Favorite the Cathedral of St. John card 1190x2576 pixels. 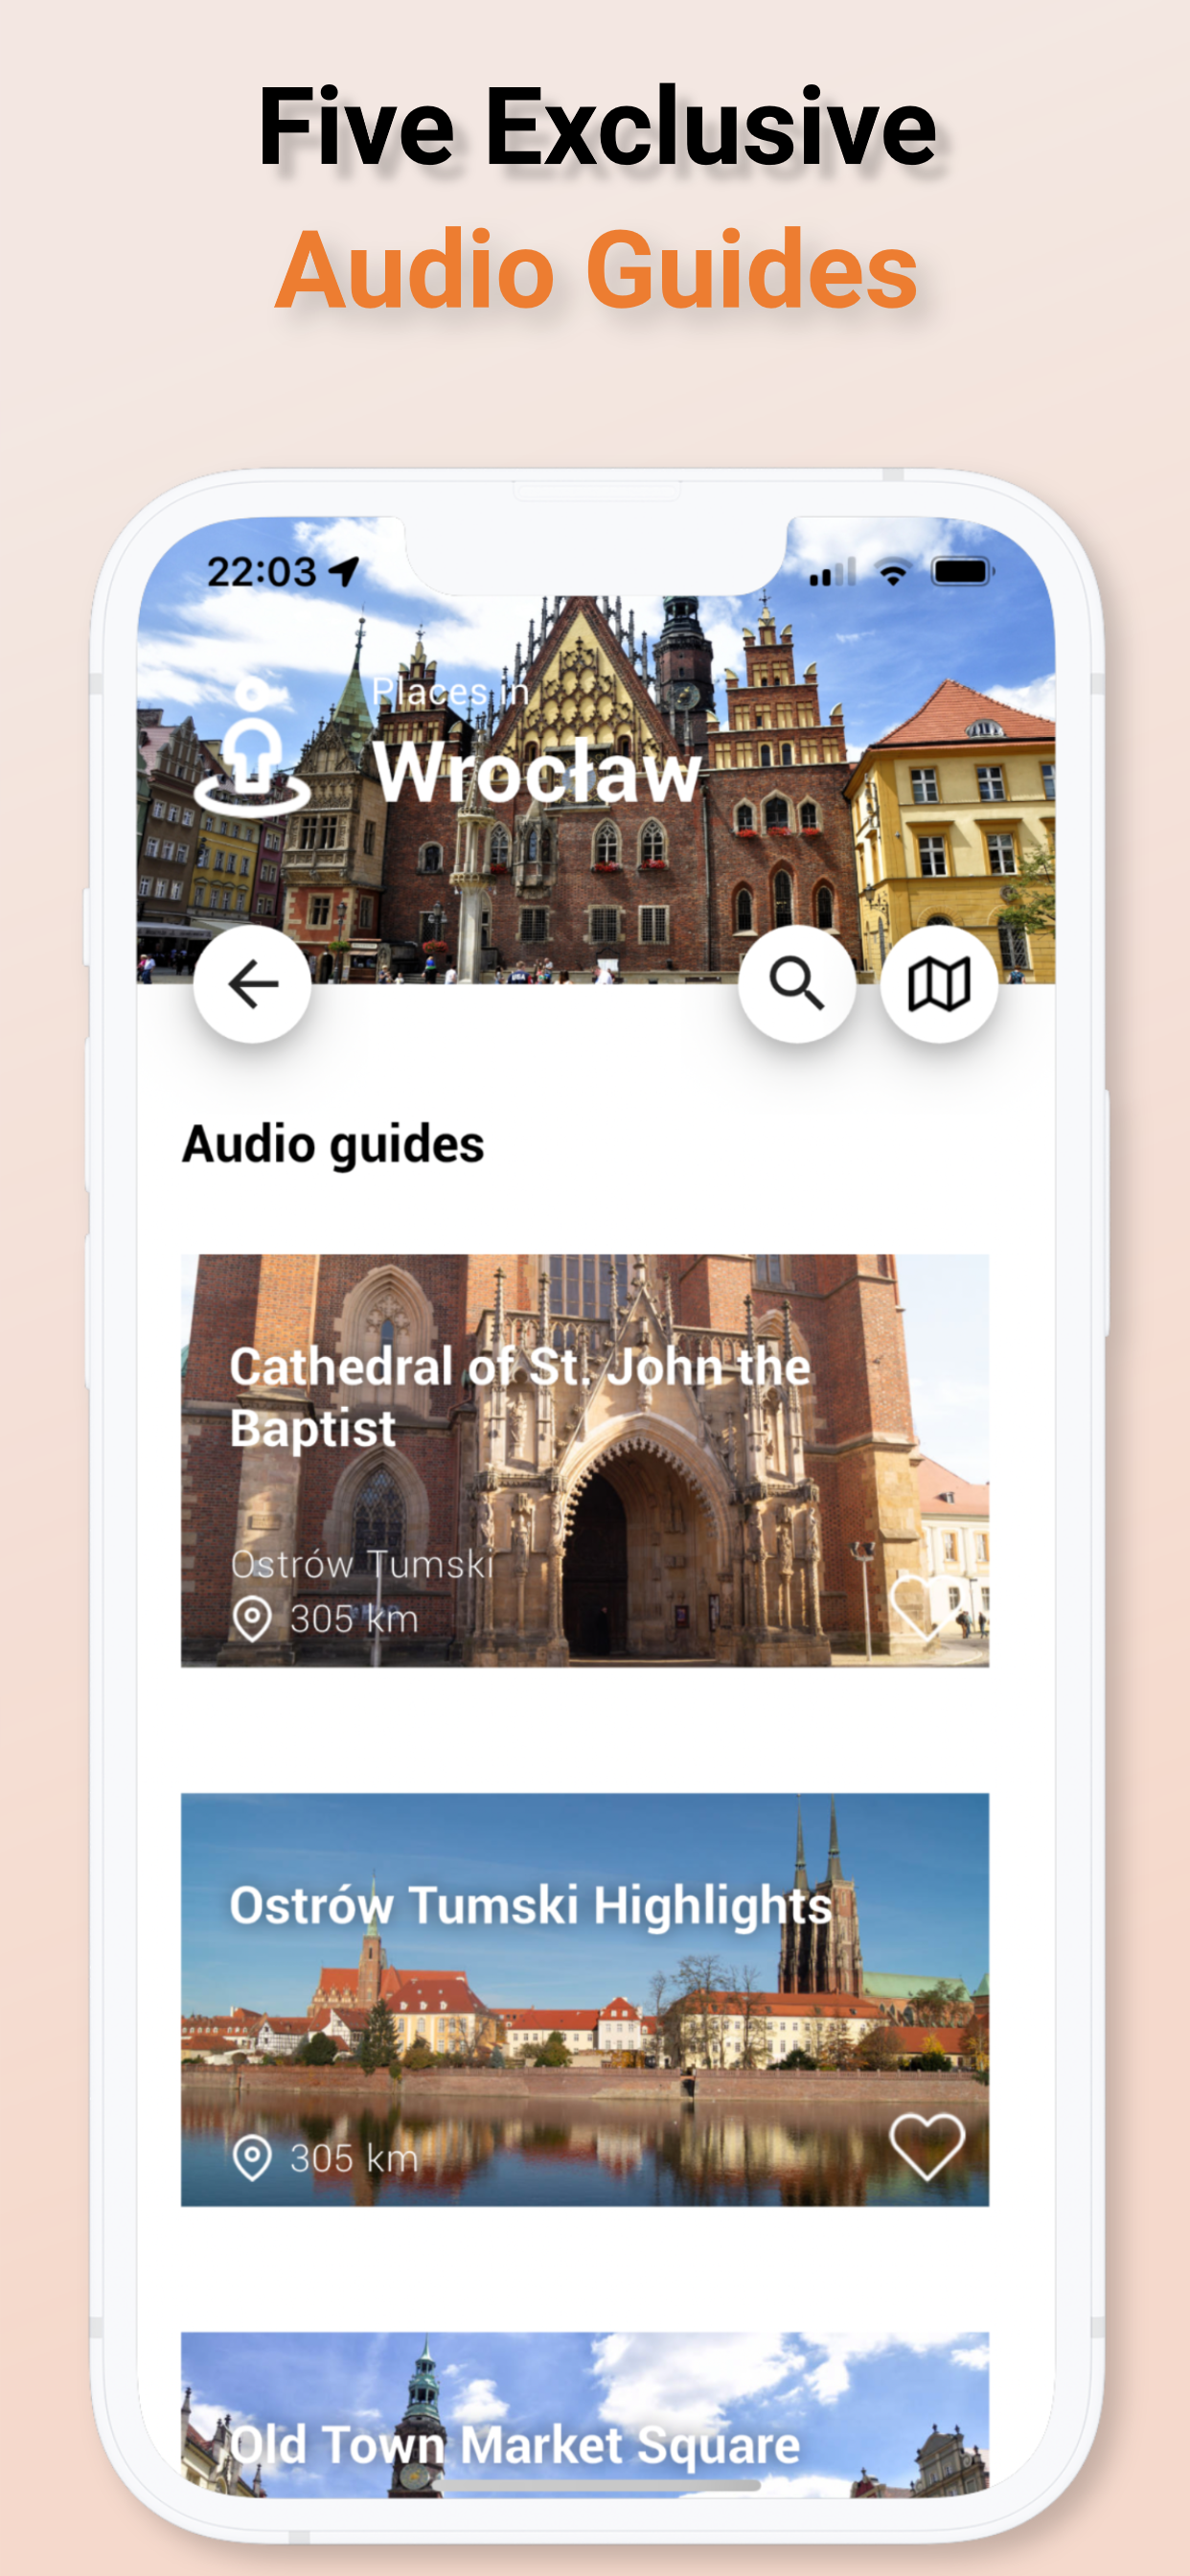pyautogui.click(x=927, y=1607)
